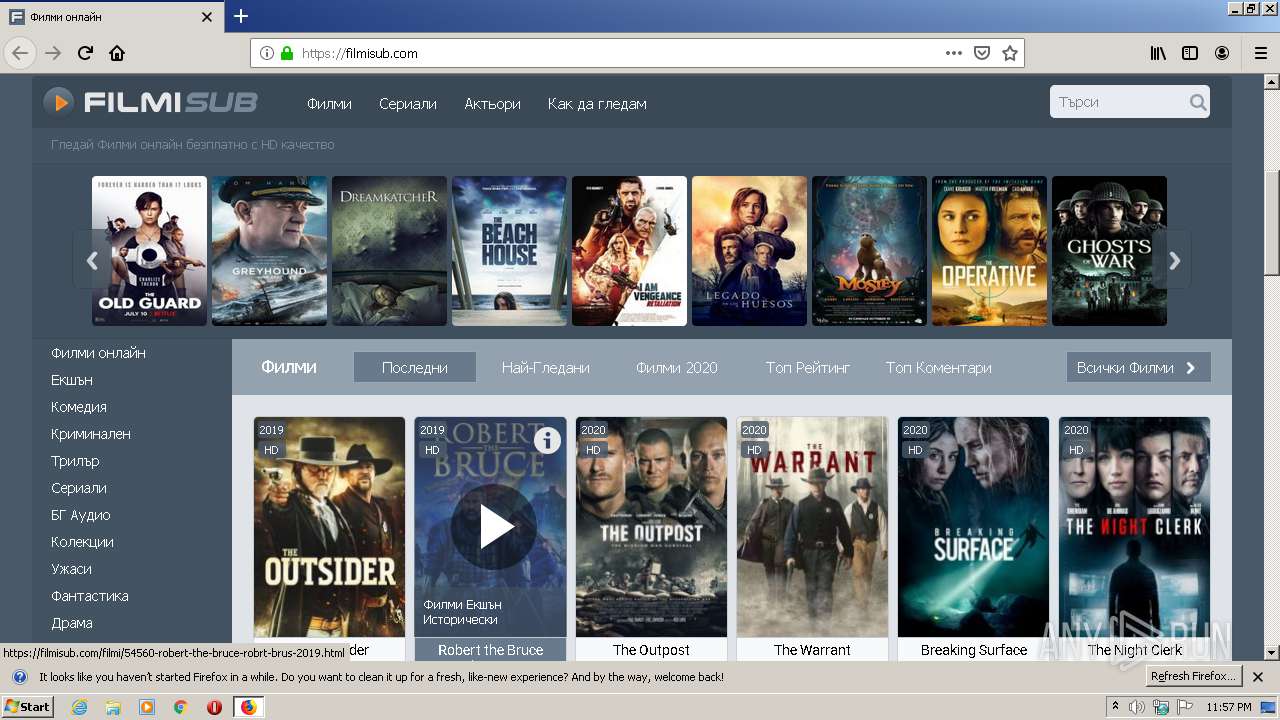1280x720 pixels.
Task: Click the browser forward arrow
Action: click(x=53, y=53)
